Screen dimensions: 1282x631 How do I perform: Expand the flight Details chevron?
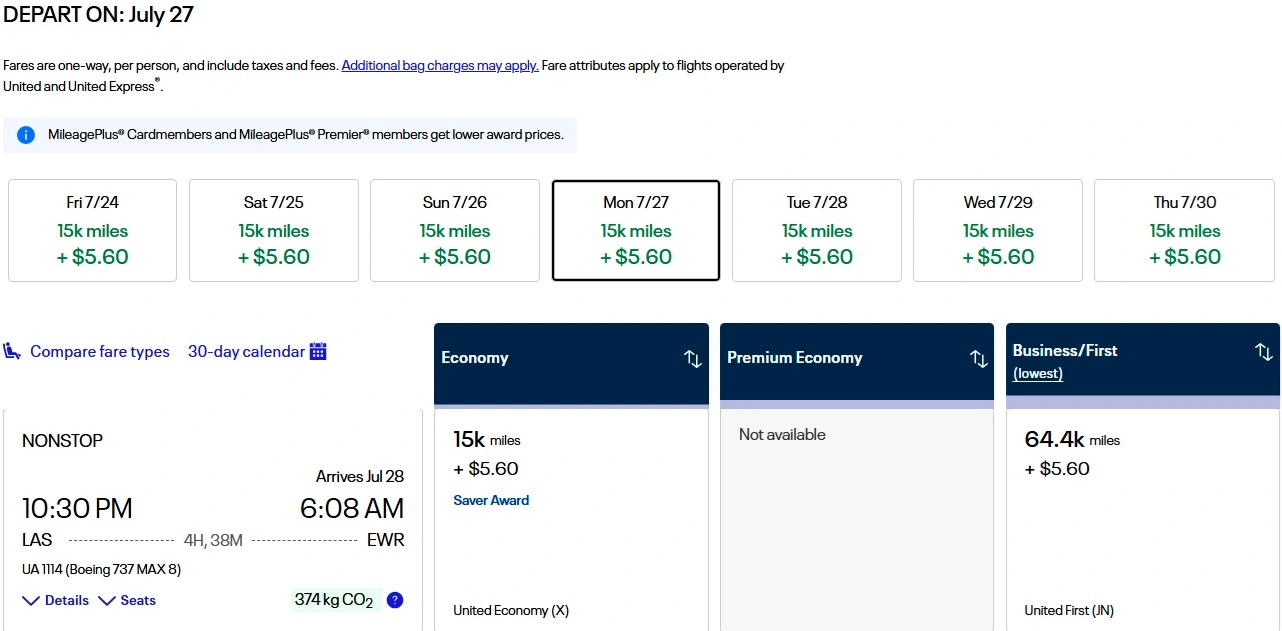point(31,601)
